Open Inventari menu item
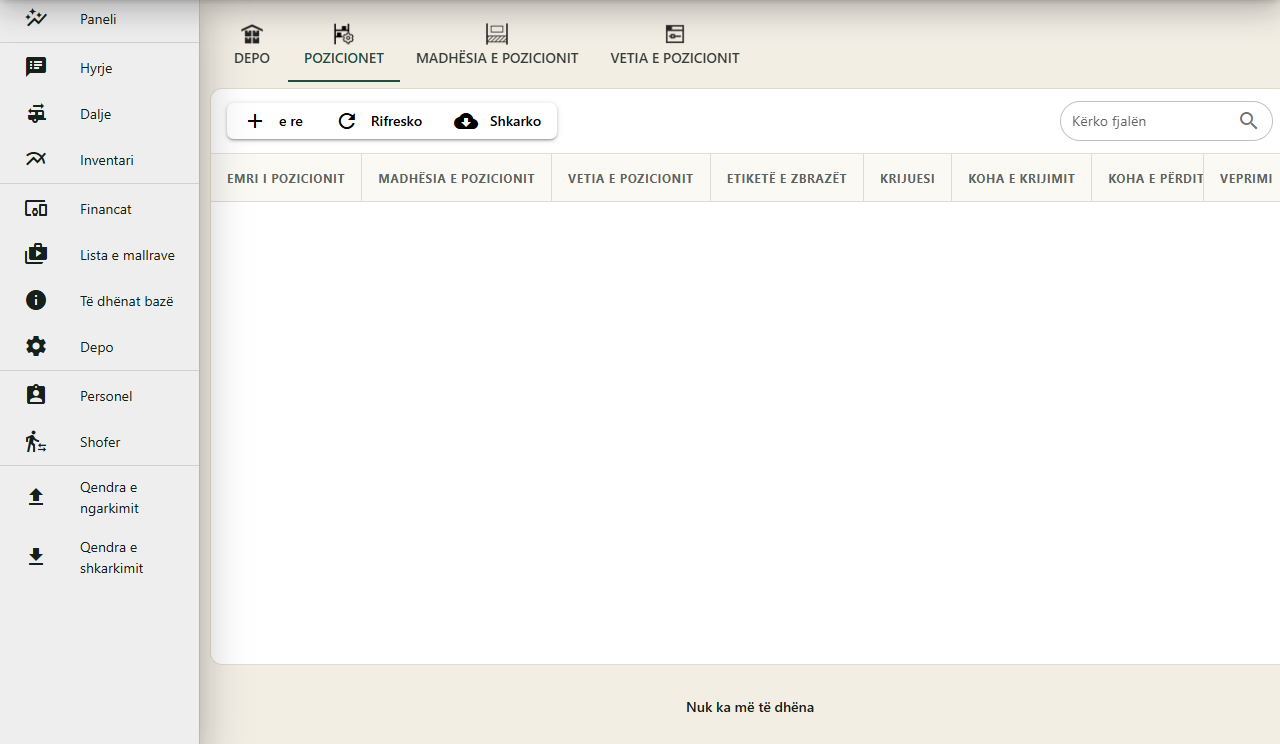 [x=99, y=160]
